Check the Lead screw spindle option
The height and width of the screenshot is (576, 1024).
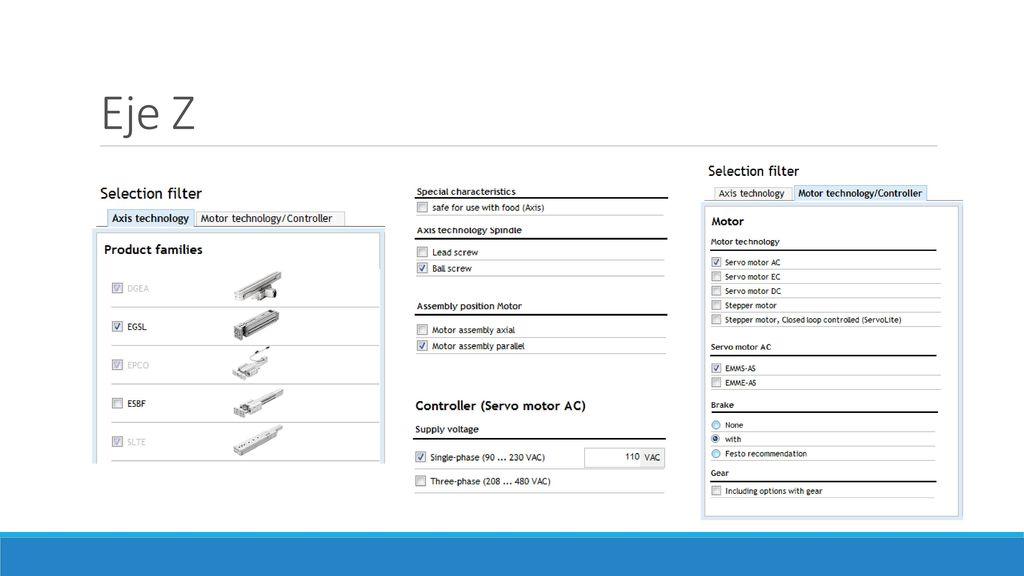423,252
